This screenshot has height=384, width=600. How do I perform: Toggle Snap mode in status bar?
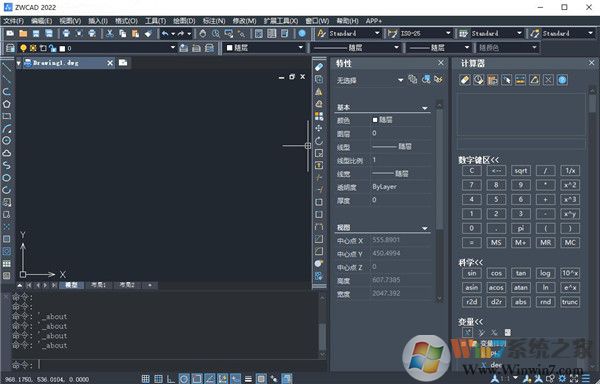pyautogui.click(x=145, y=379)
